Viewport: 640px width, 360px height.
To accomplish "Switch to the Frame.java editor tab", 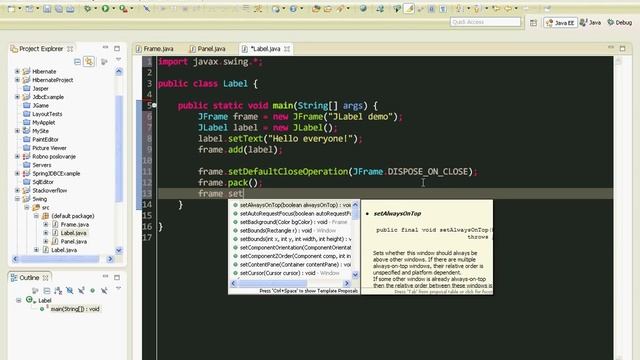I will pyautogui.click(x=155, y=49).
